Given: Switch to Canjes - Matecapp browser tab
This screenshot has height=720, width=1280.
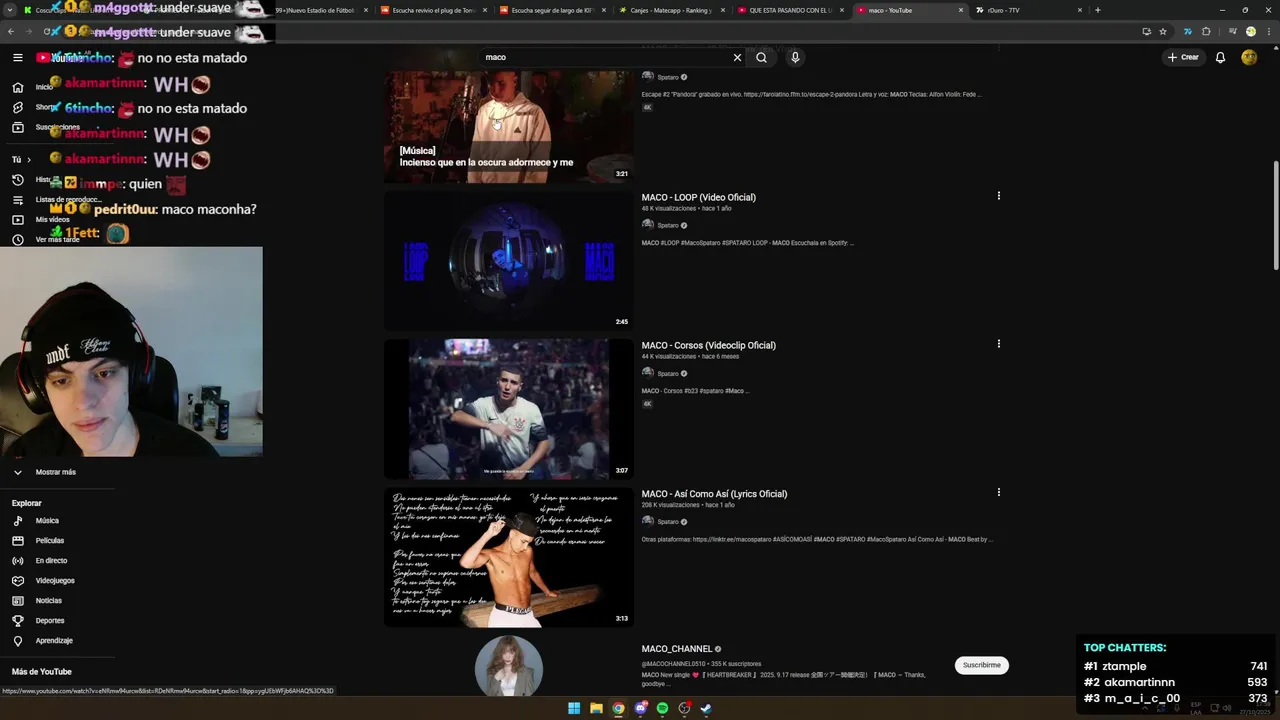Looking at the screenshot, I should [671, 10].
